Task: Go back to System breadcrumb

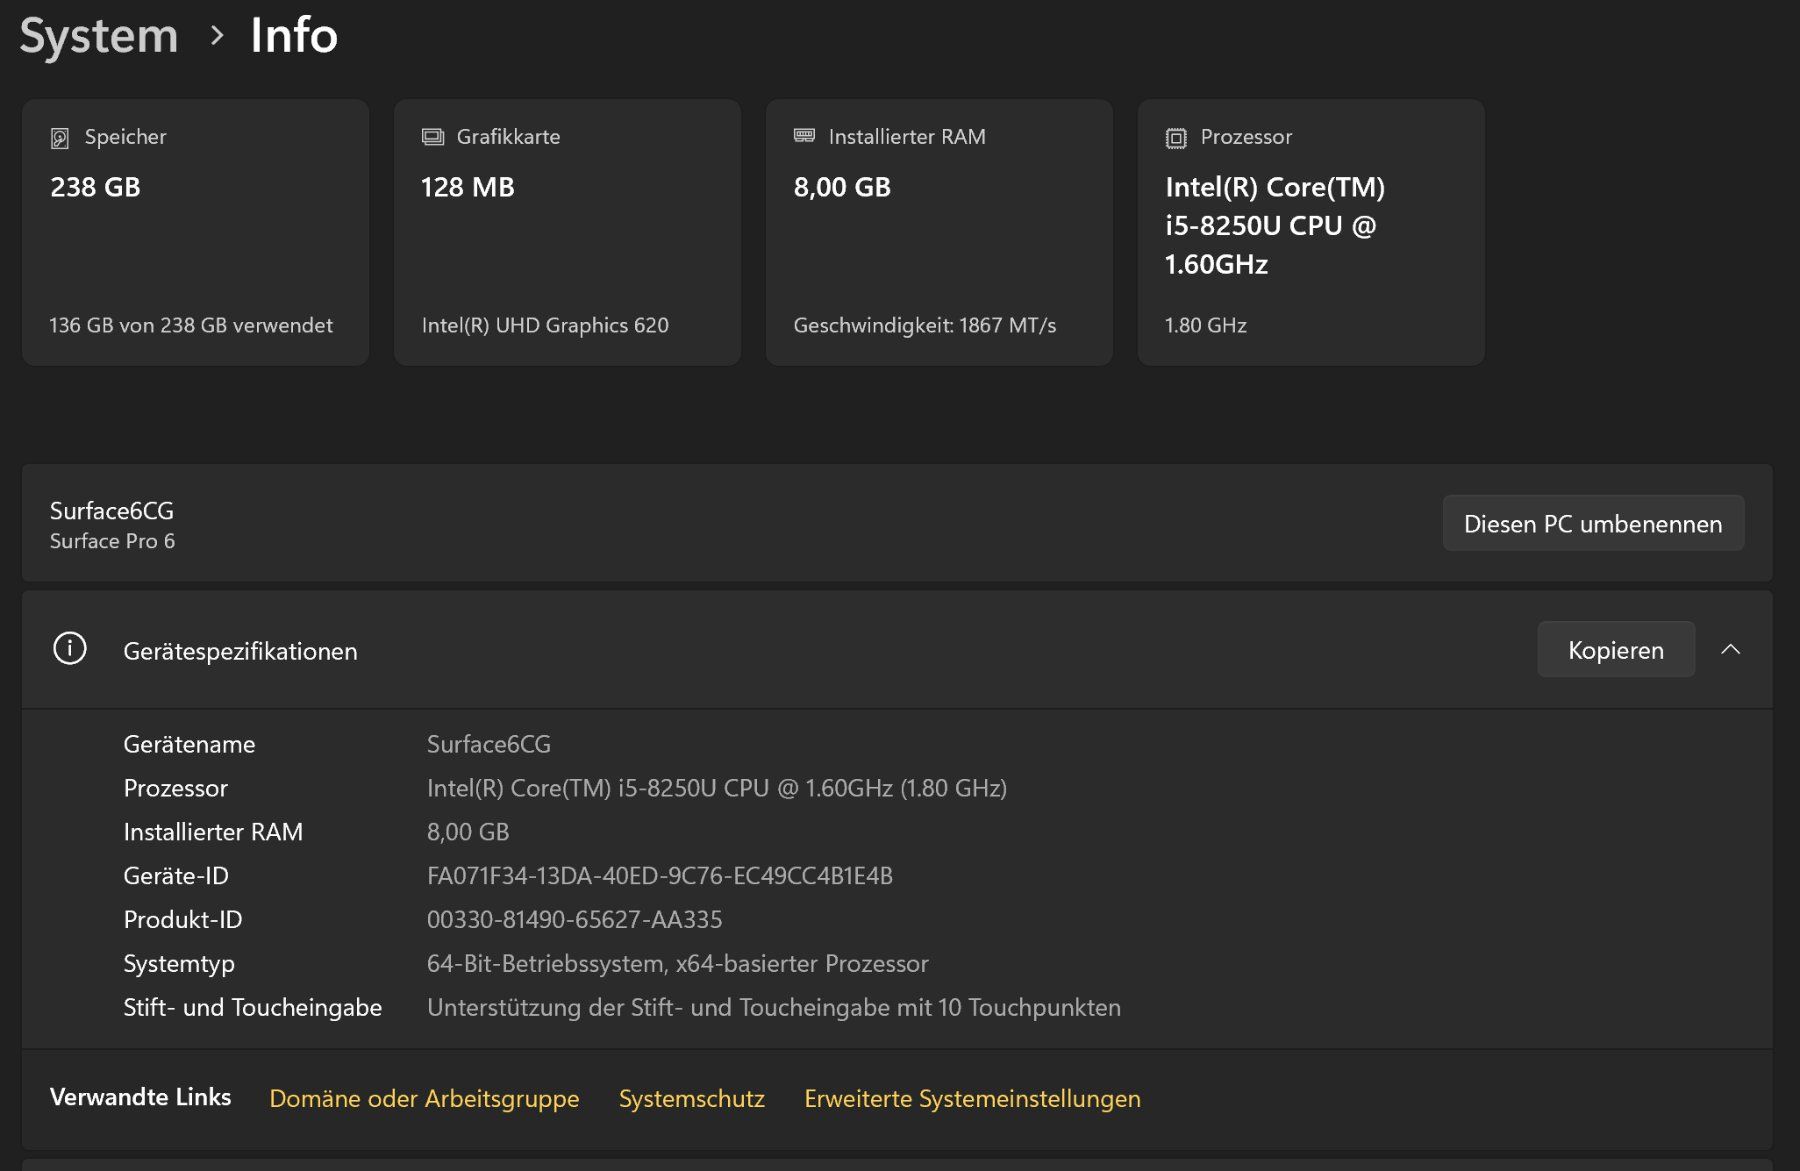Action: (99, 36)
